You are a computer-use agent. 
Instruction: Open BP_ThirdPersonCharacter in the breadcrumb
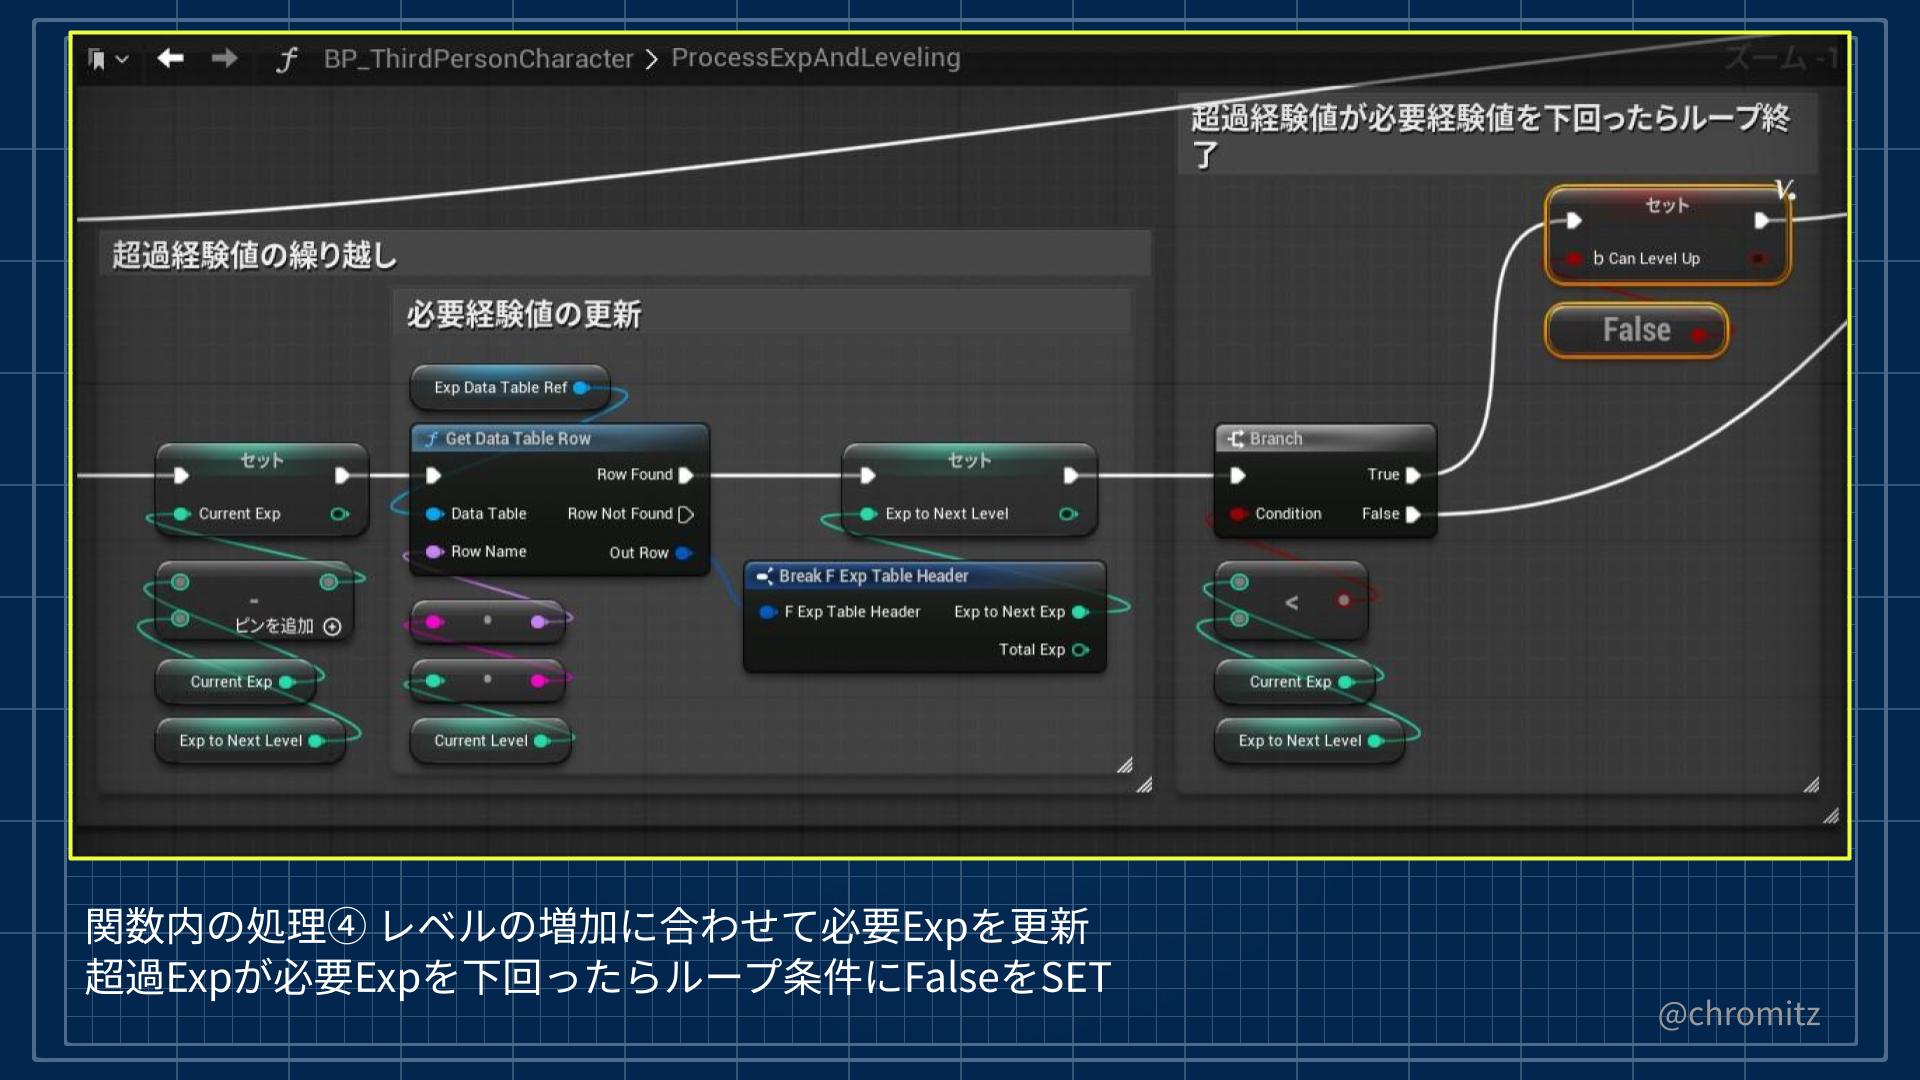pyautogui.click(x=478, y=59)
